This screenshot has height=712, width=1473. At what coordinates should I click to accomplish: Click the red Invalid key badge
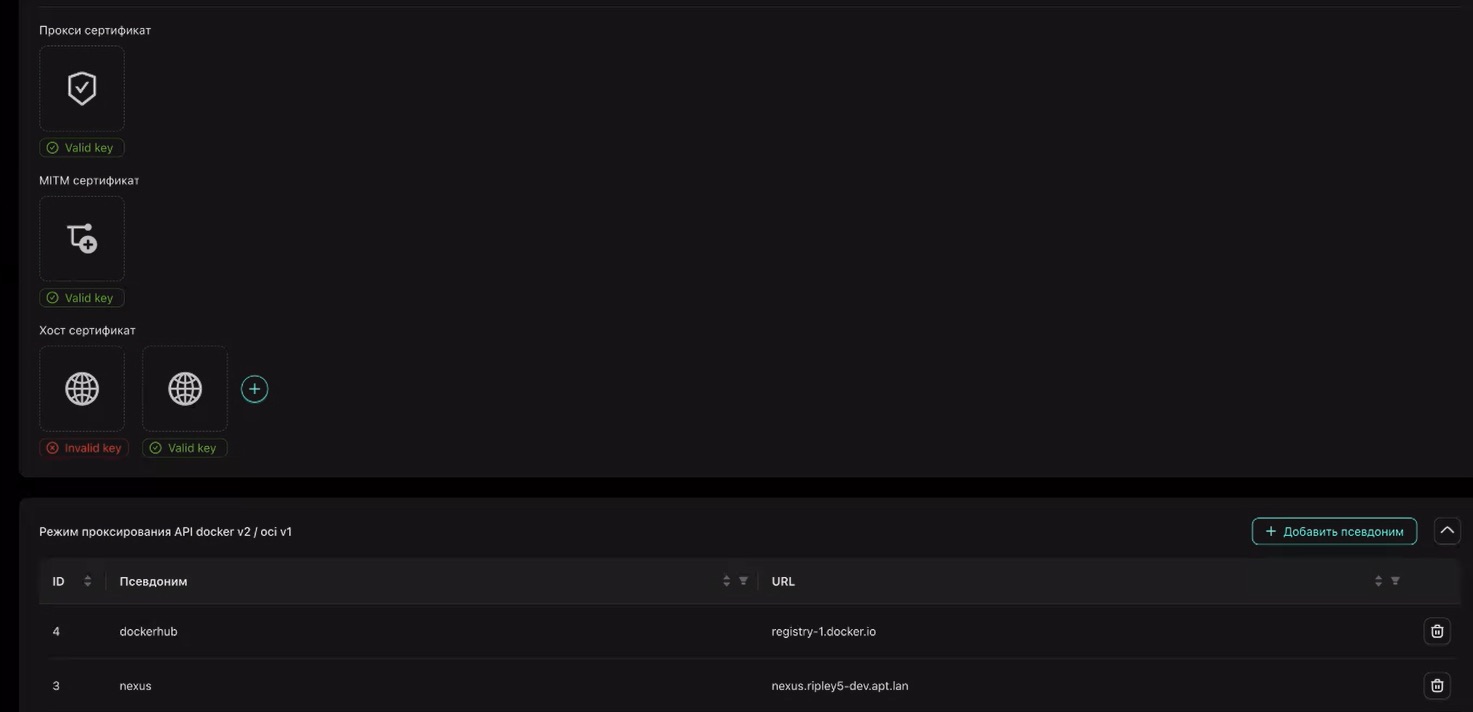click(x=84, y=448)
